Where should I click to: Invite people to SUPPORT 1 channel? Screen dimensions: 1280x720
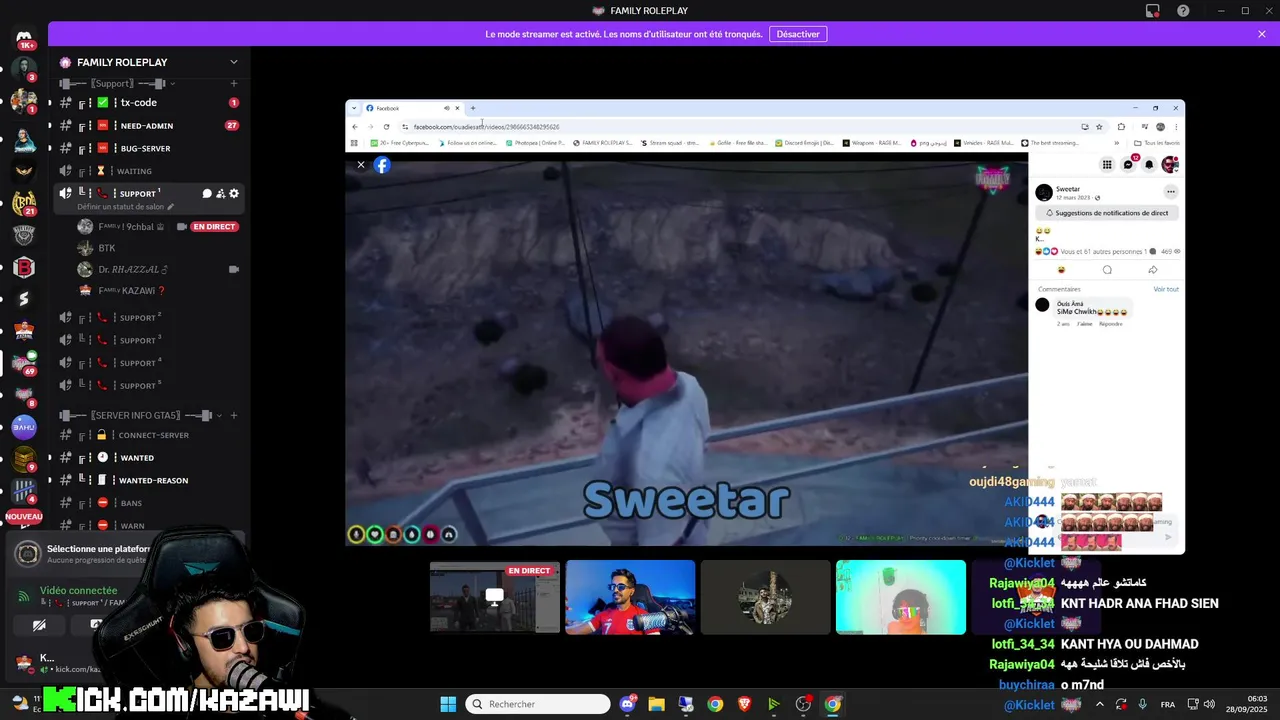click(x=220, y=193)
